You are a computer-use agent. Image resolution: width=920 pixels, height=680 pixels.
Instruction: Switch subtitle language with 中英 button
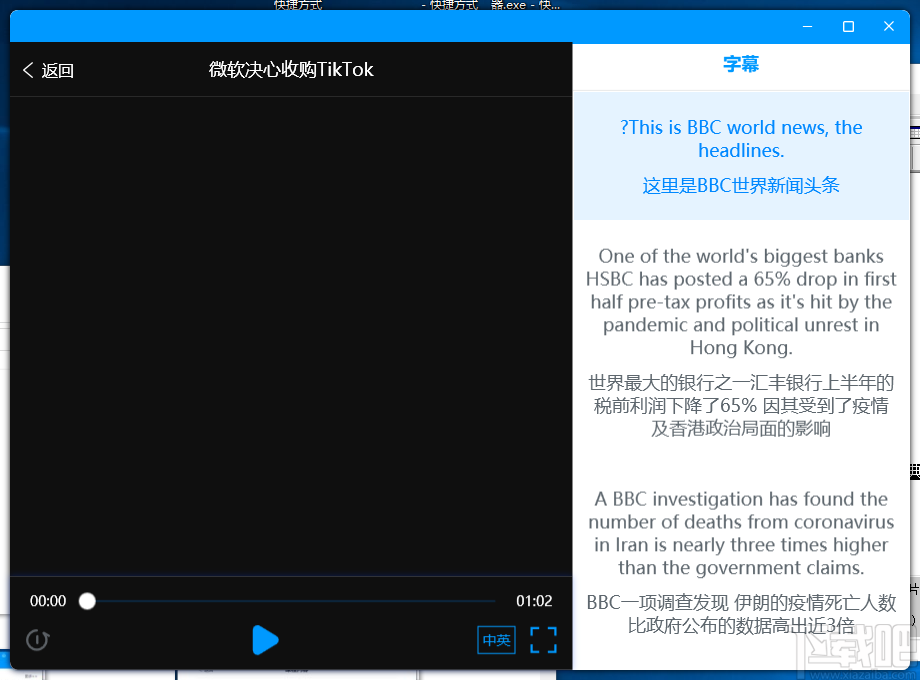pos(496,640)
